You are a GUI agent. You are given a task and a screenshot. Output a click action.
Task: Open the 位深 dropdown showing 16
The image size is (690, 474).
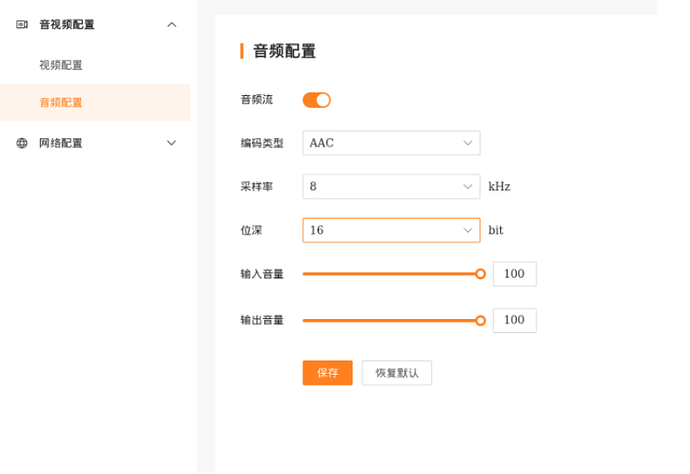(x=391, y=230)
